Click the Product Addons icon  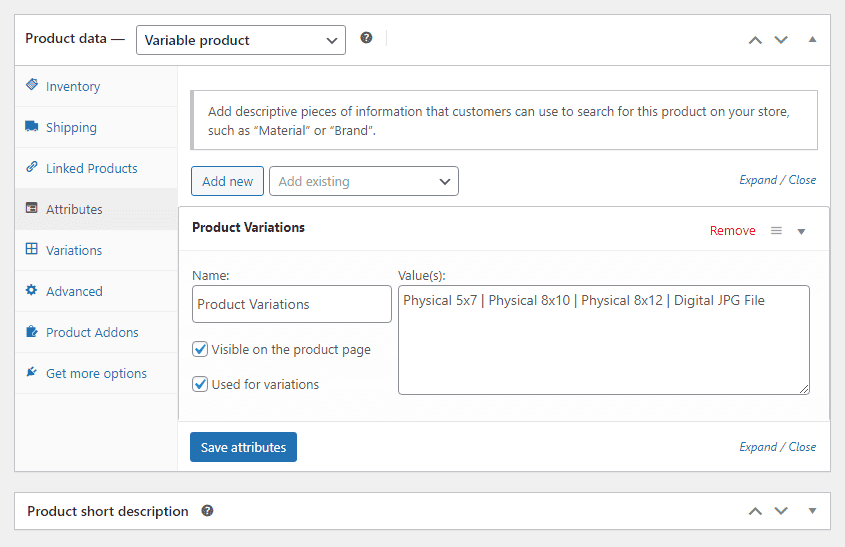click(32, 331)
